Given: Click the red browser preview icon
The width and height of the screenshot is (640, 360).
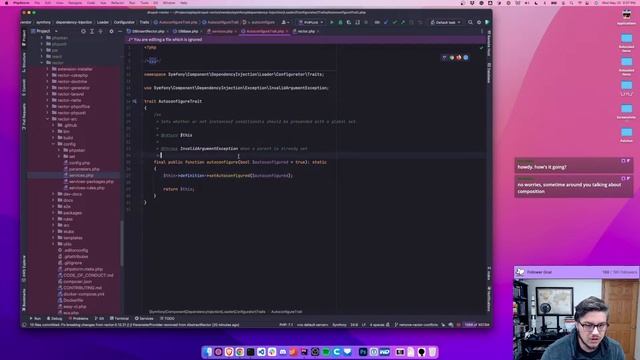Looking at the screenshot, I should pyautogui.click(x=459, y=58).
